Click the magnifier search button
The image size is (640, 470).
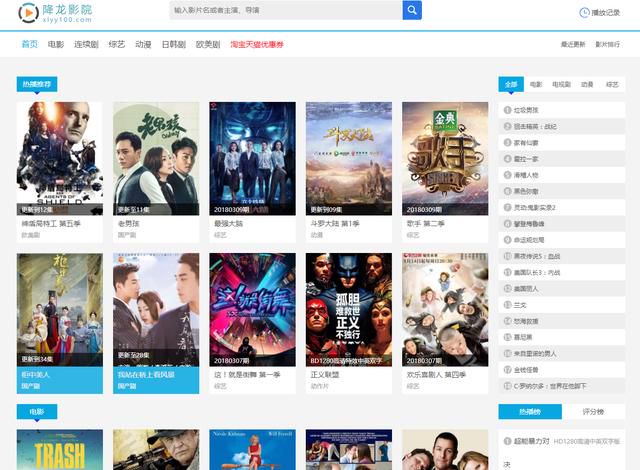click(412, 10)
